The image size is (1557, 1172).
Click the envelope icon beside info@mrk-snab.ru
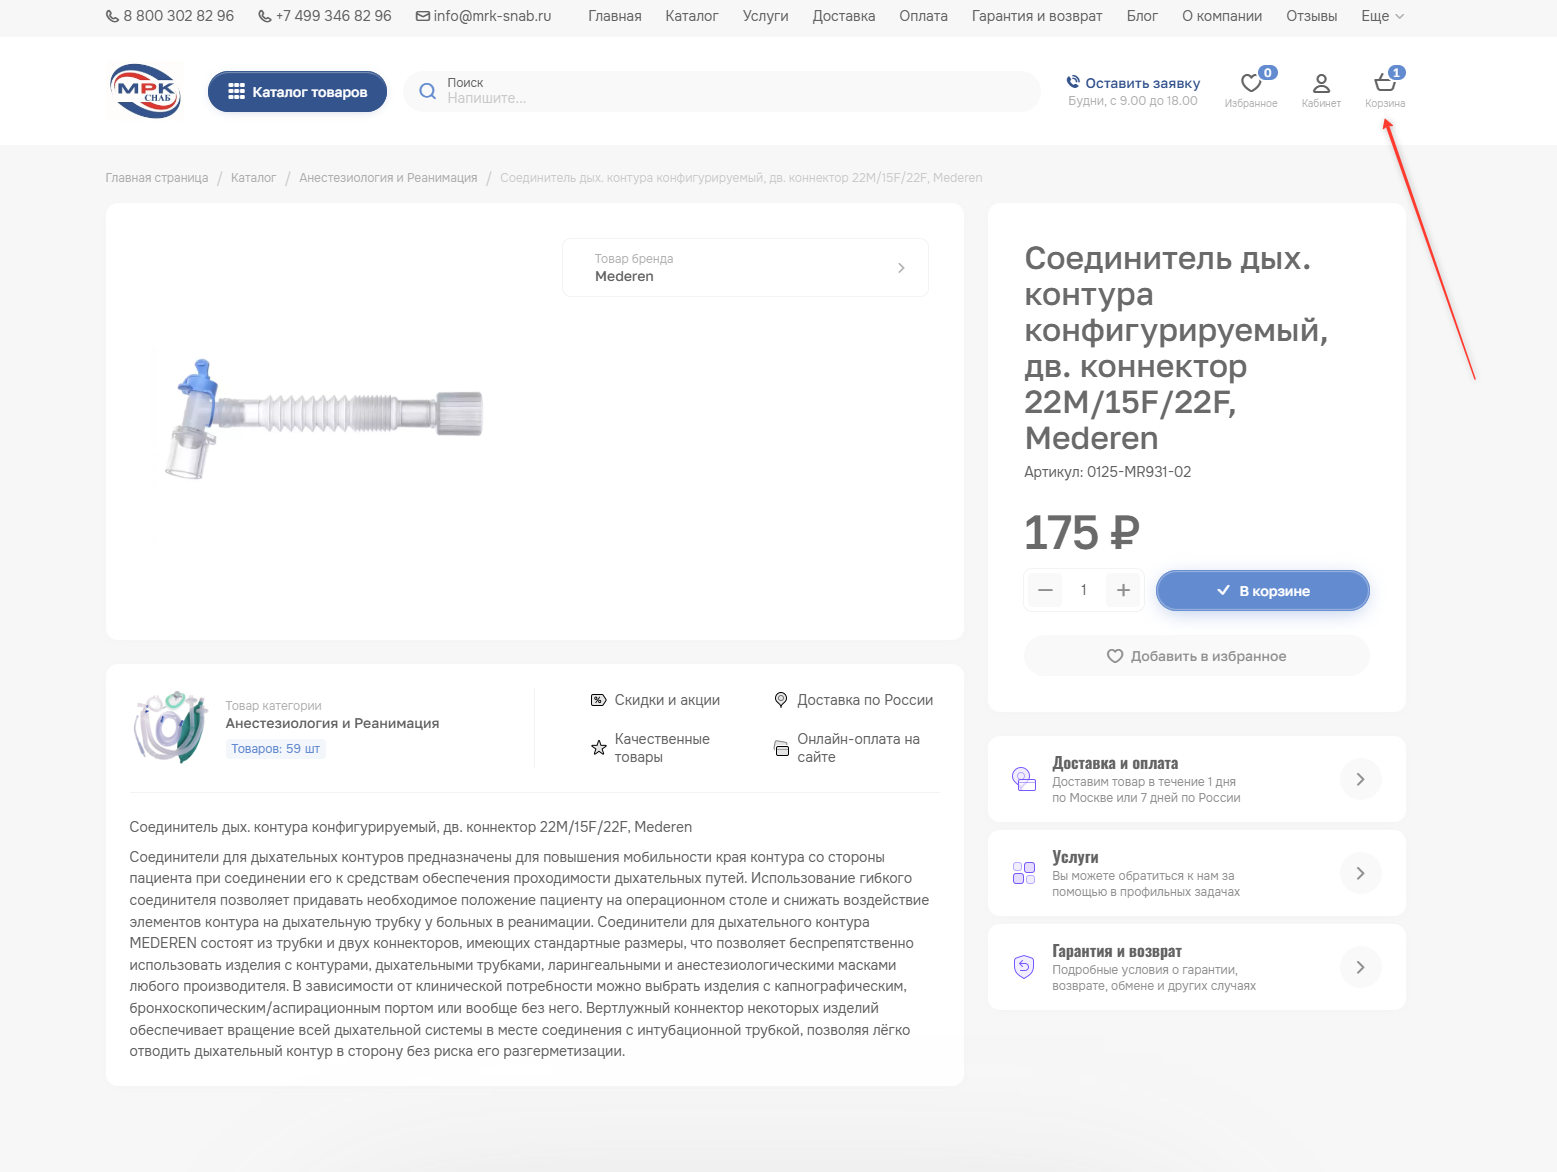coord(423,16)
